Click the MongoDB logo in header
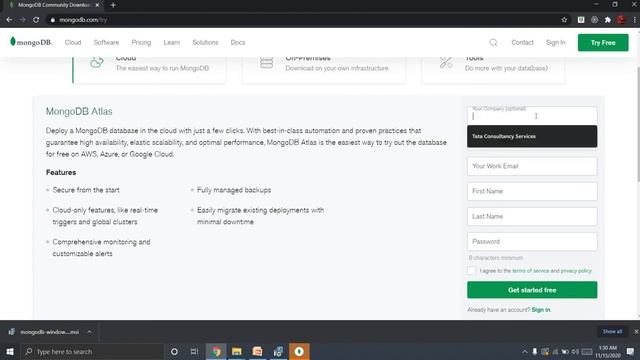Screen dimensions: 640x360 (x=31, y=42)
